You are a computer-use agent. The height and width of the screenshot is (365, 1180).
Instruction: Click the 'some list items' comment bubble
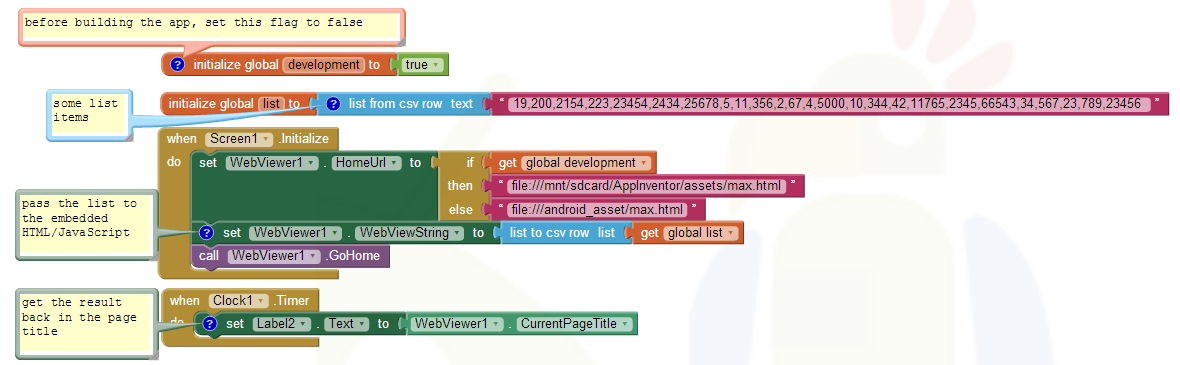(89, 114)
